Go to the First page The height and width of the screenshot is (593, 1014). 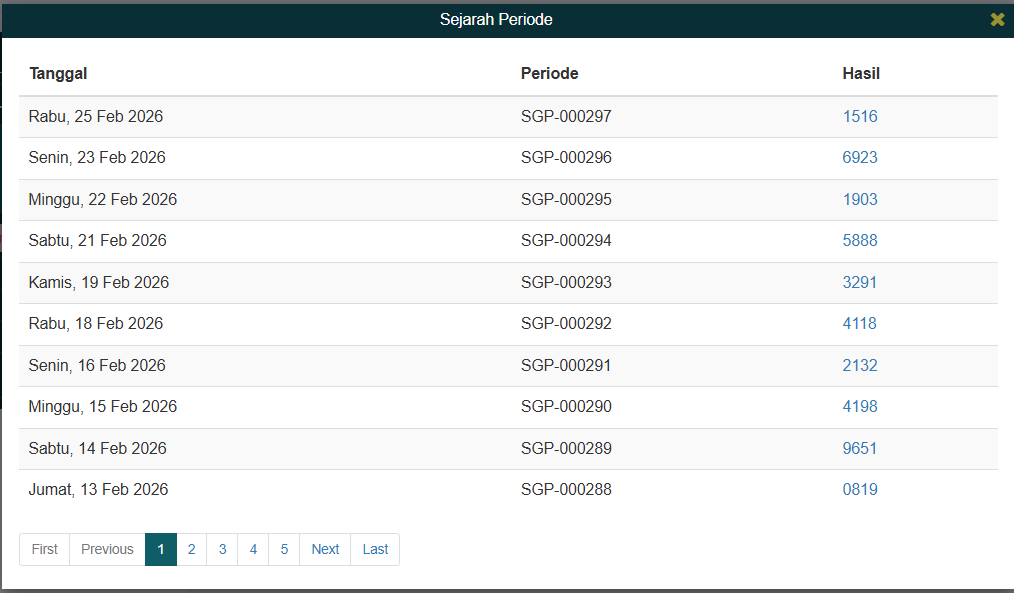pyautogui.click(x=45, y=549)
